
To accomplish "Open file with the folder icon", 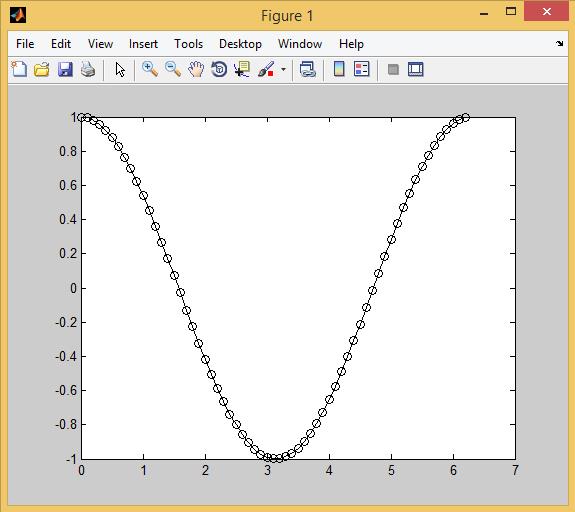I will pos(42,69).
